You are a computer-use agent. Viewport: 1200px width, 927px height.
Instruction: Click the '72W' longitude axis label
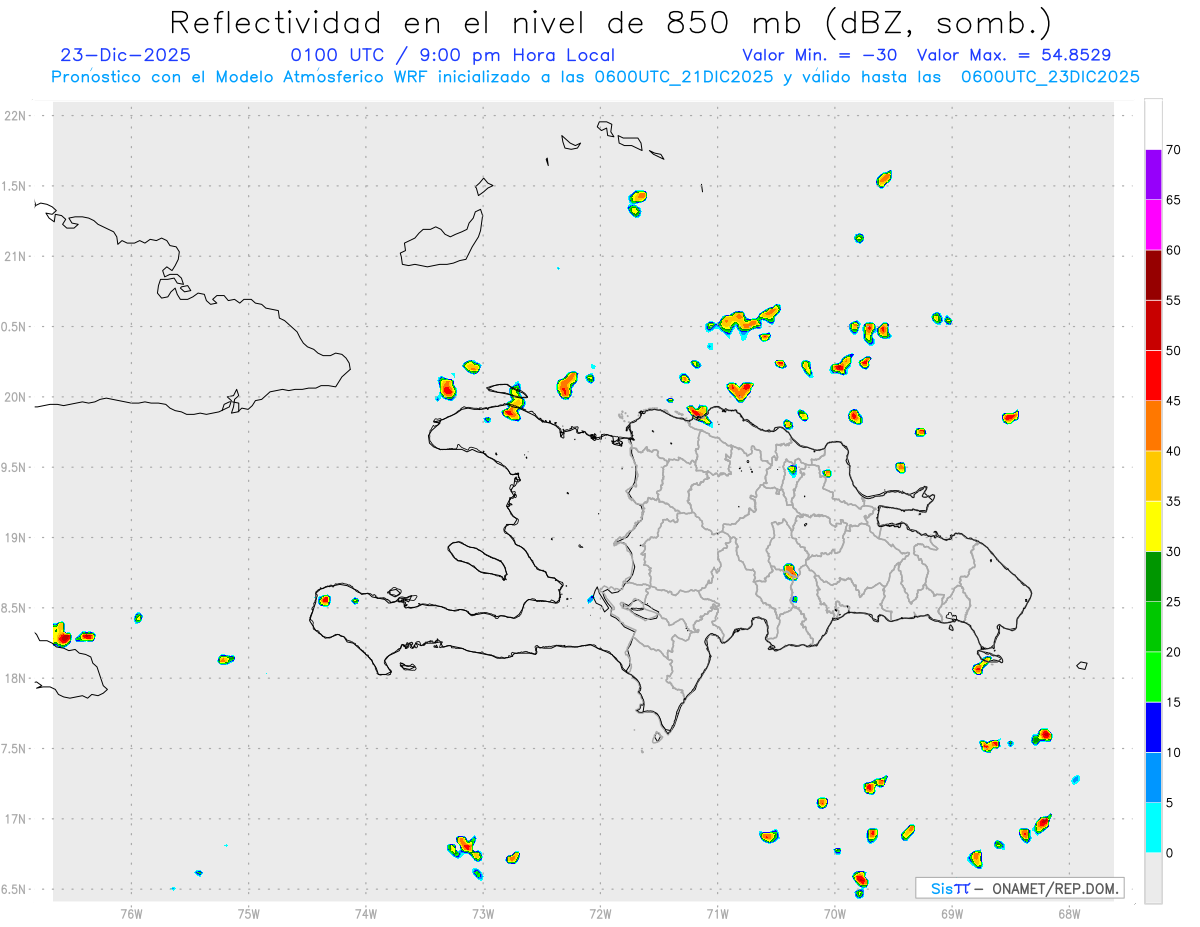600,913
